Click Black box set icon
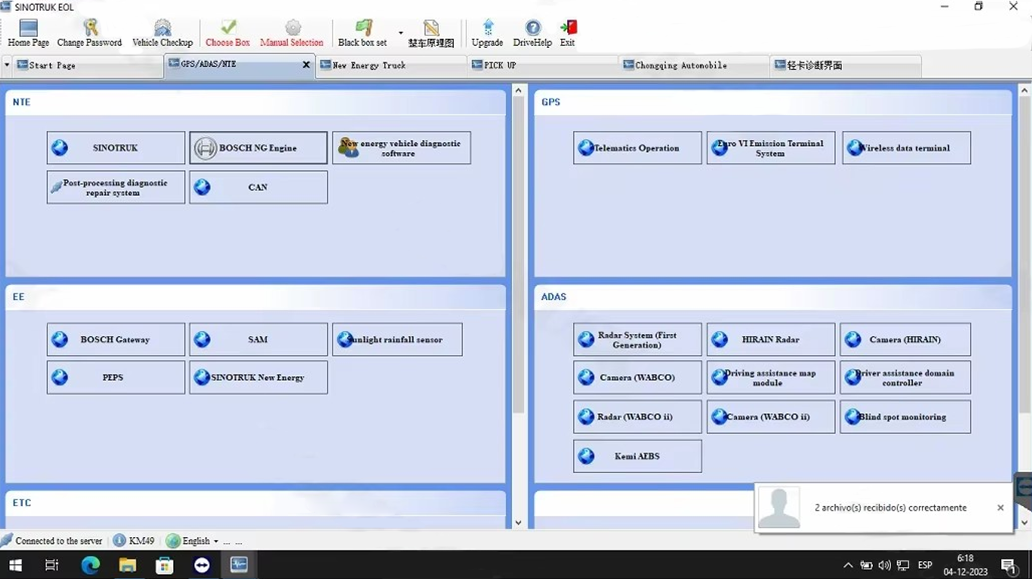Viewport: 1032px width, 579px height. click(363, 33)
